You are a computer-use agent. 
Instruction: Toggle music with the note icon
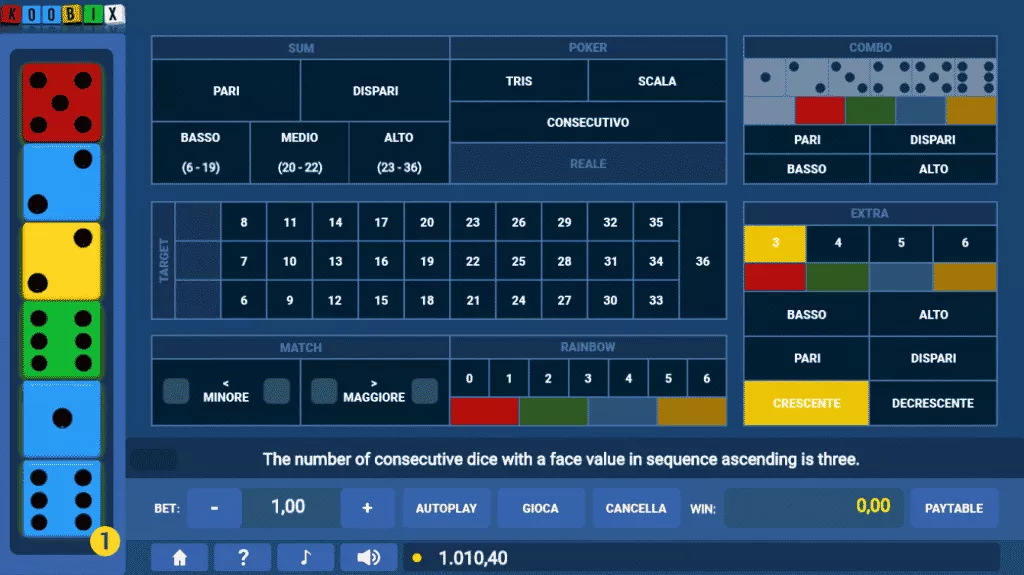point(305,558)
